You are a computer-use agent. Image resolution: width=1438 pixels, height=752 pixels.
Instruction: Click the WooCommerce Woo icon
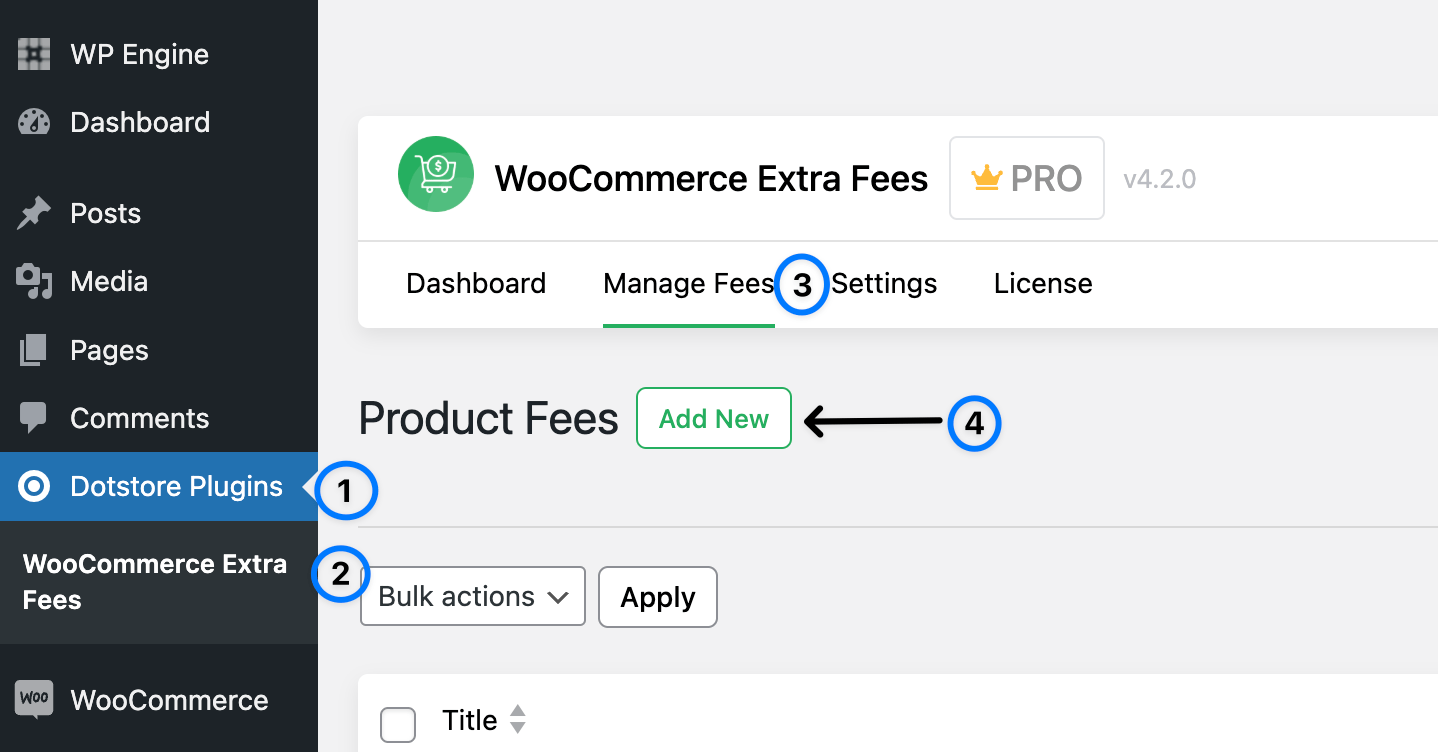(x=33, y=700)
